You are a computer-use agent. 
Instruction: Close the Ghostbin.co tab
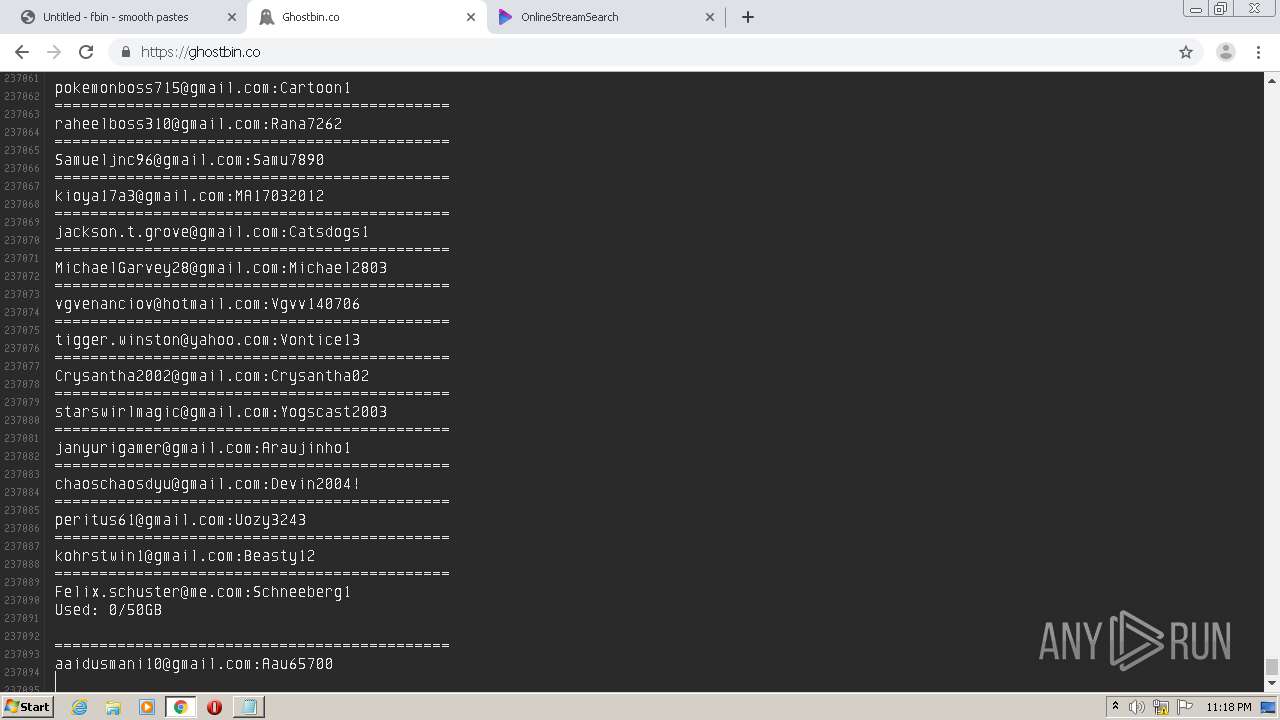pos(471,17)
